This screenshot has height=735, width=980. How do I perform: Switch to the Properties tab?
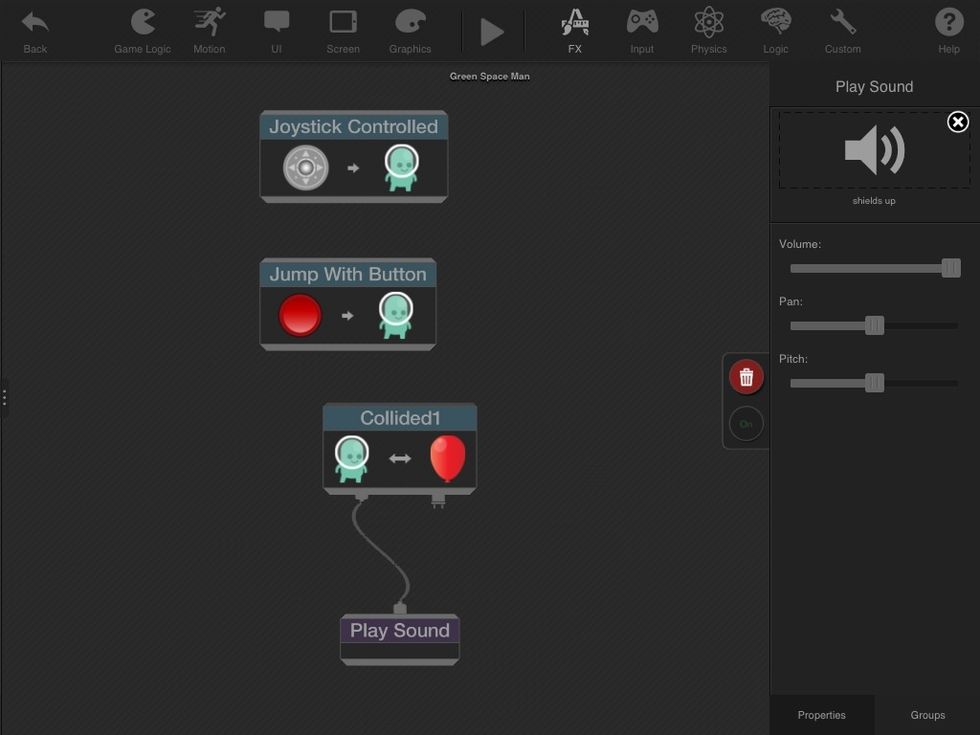pos(821,715)
